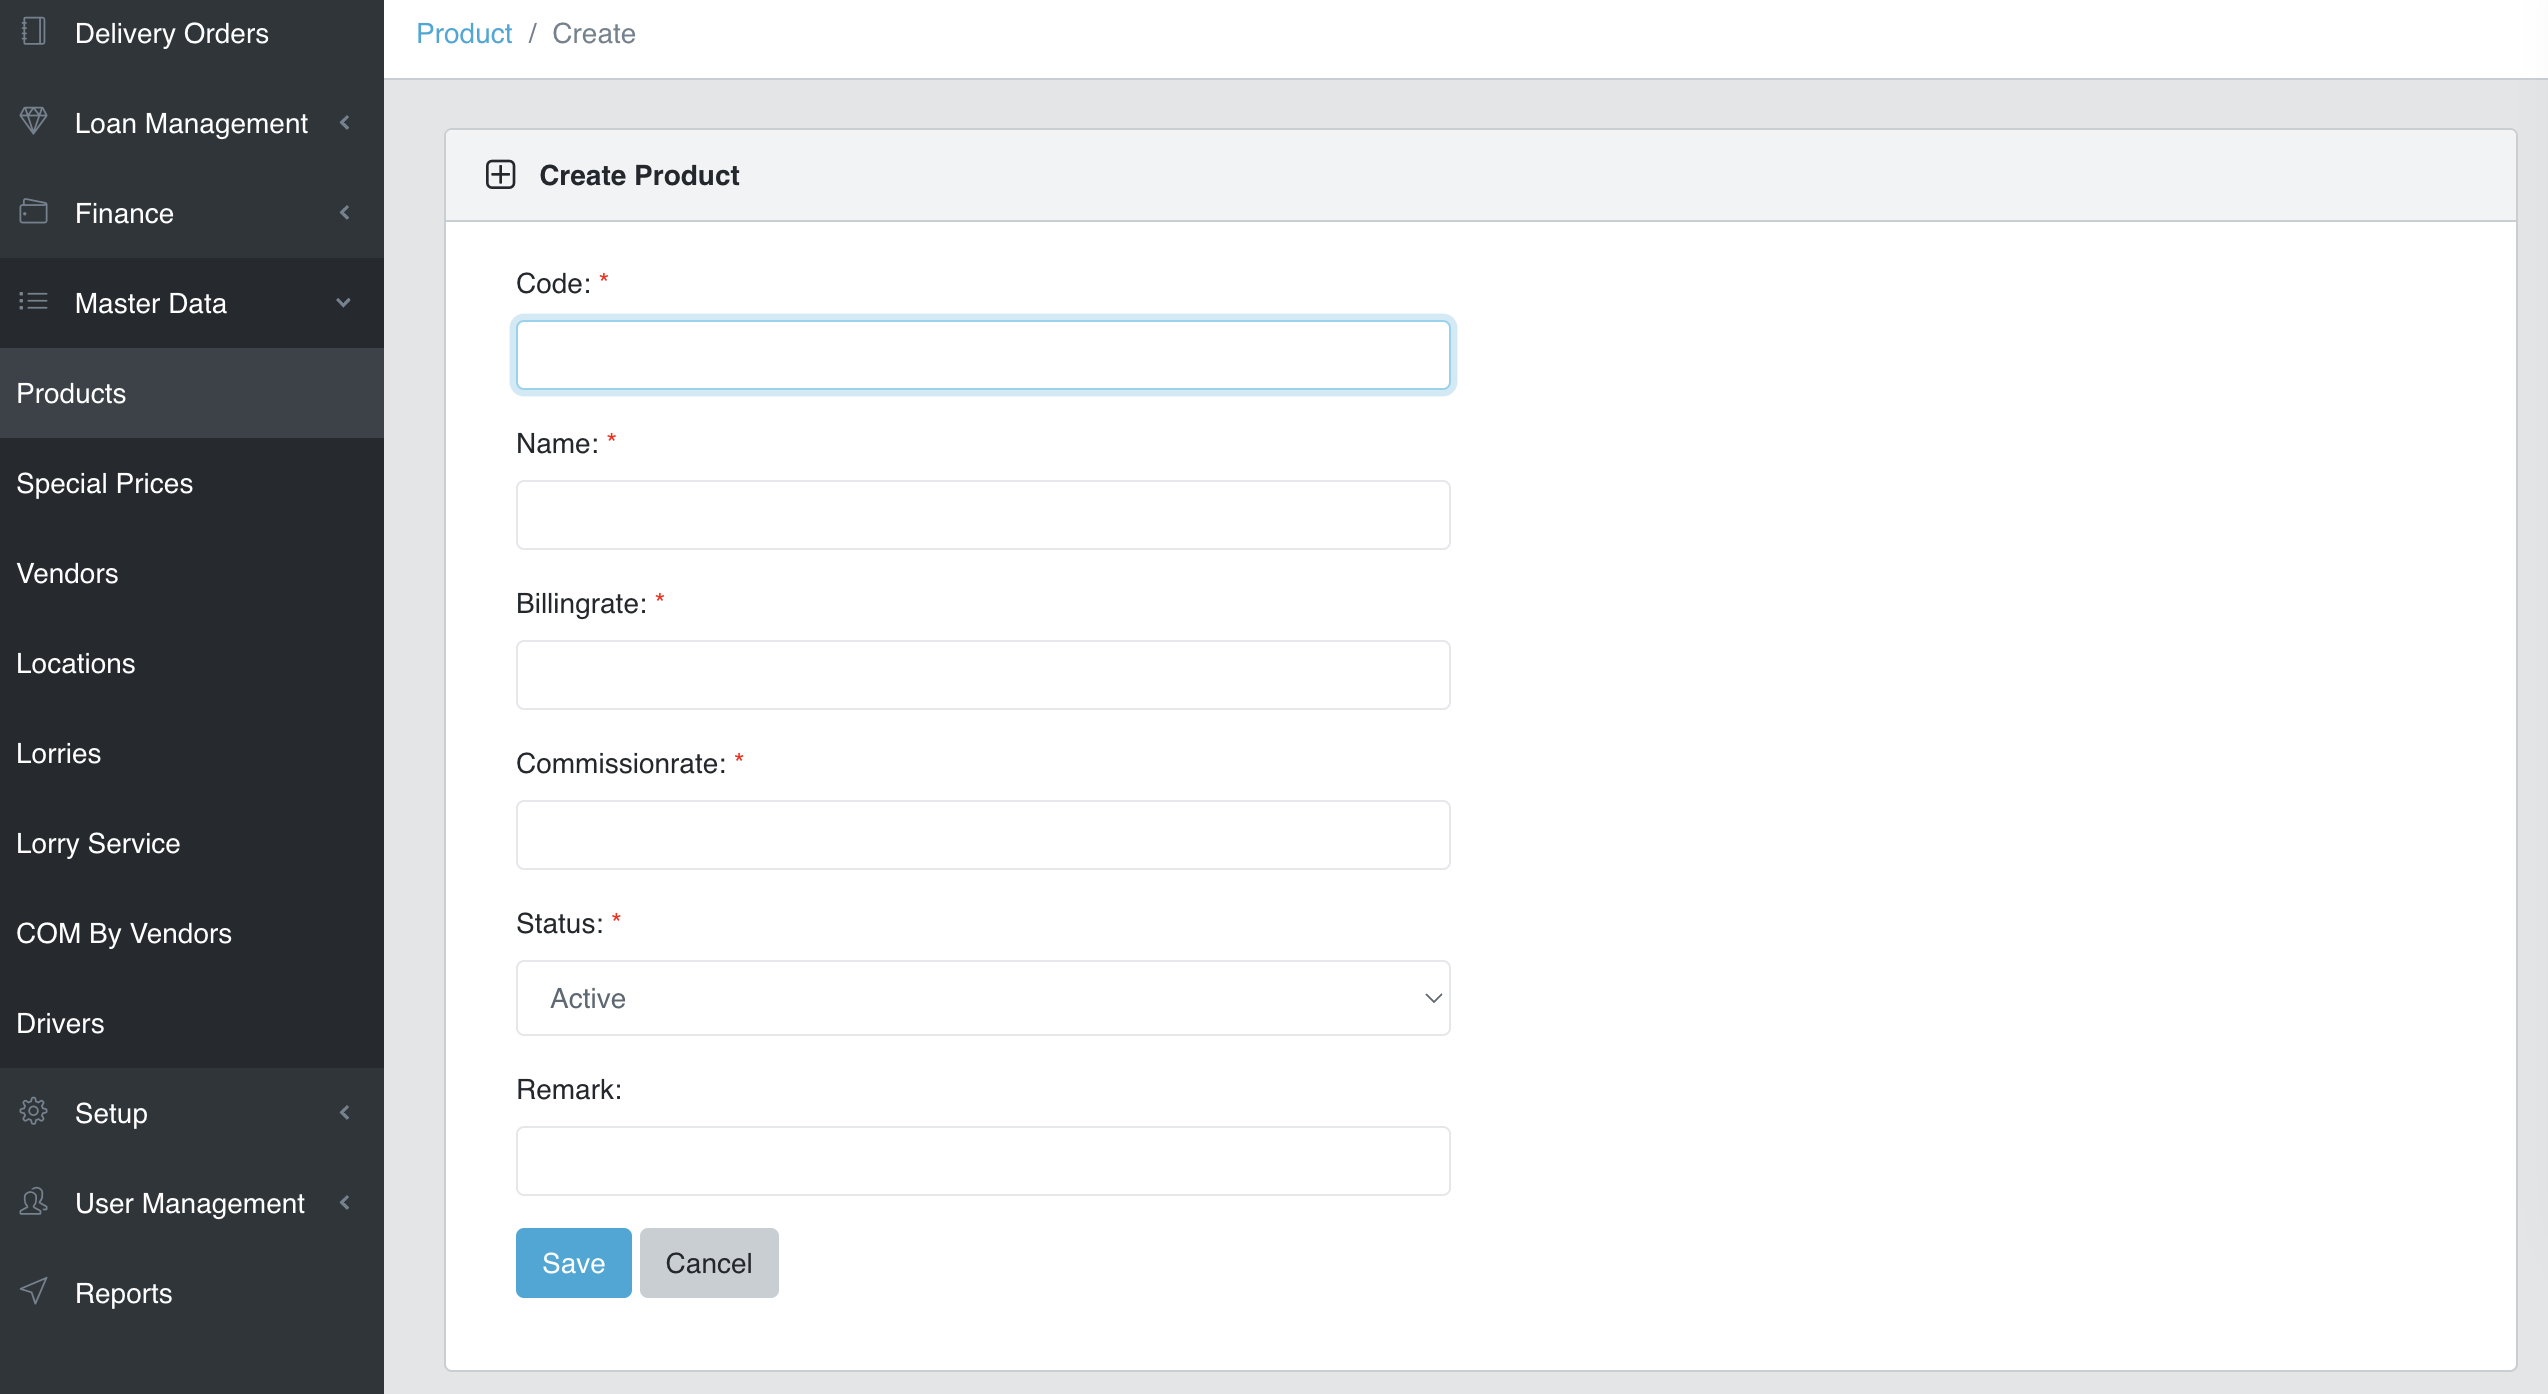
Task: Select Vendors from Master Data menu
Action: click(67, 573)
